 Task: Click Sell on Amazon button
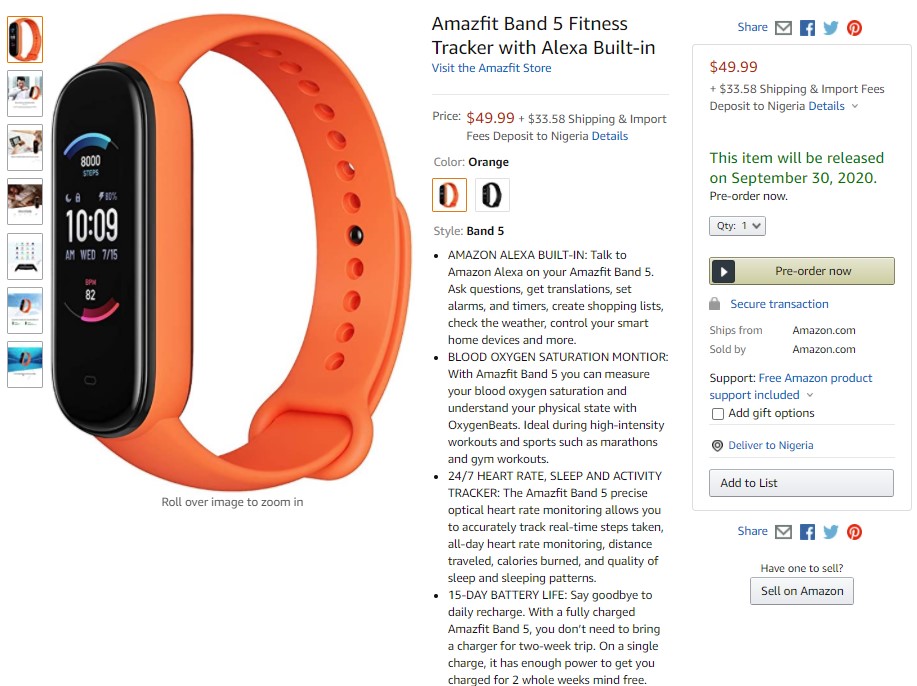(x=802, y=591)
